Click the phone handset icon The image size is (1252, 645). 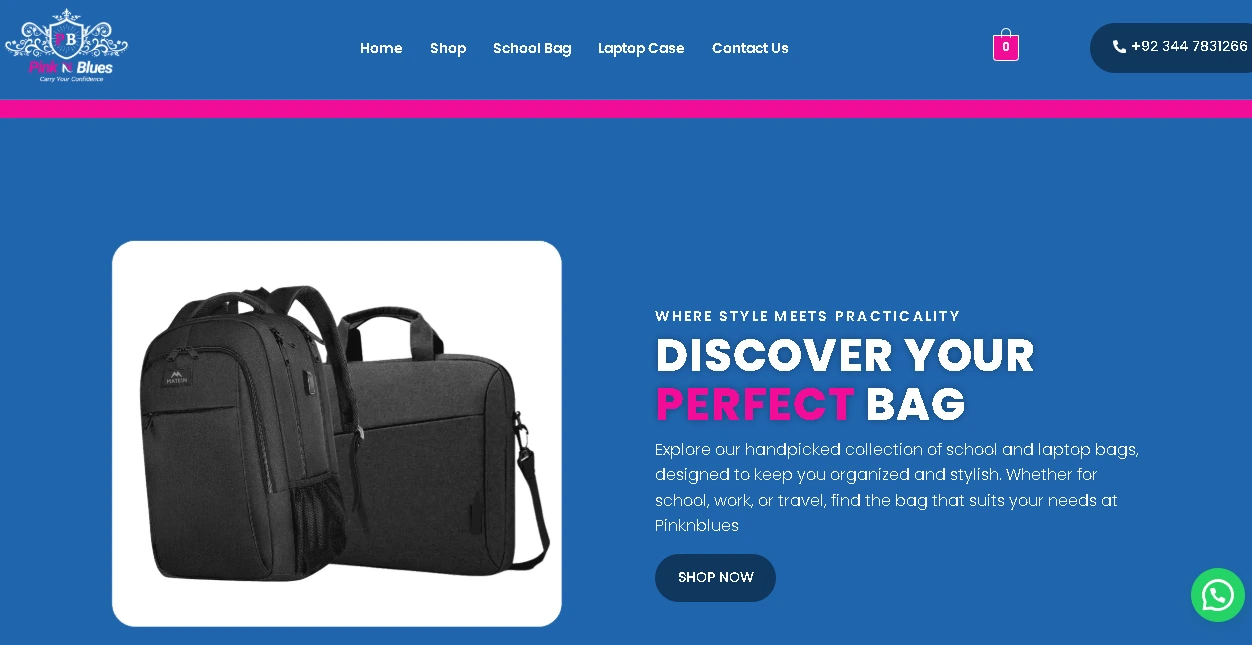point(1119,47)
